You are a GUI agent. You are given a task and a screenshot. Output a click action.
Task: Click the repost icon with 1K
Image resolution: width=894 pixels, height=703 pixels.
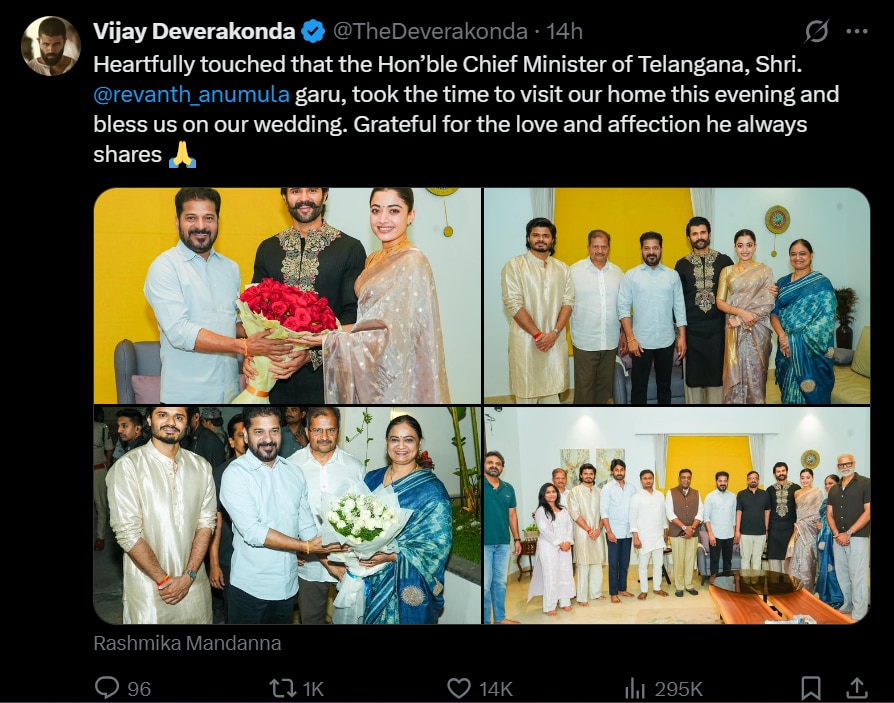pyautogui.click(x=281, y=688)
